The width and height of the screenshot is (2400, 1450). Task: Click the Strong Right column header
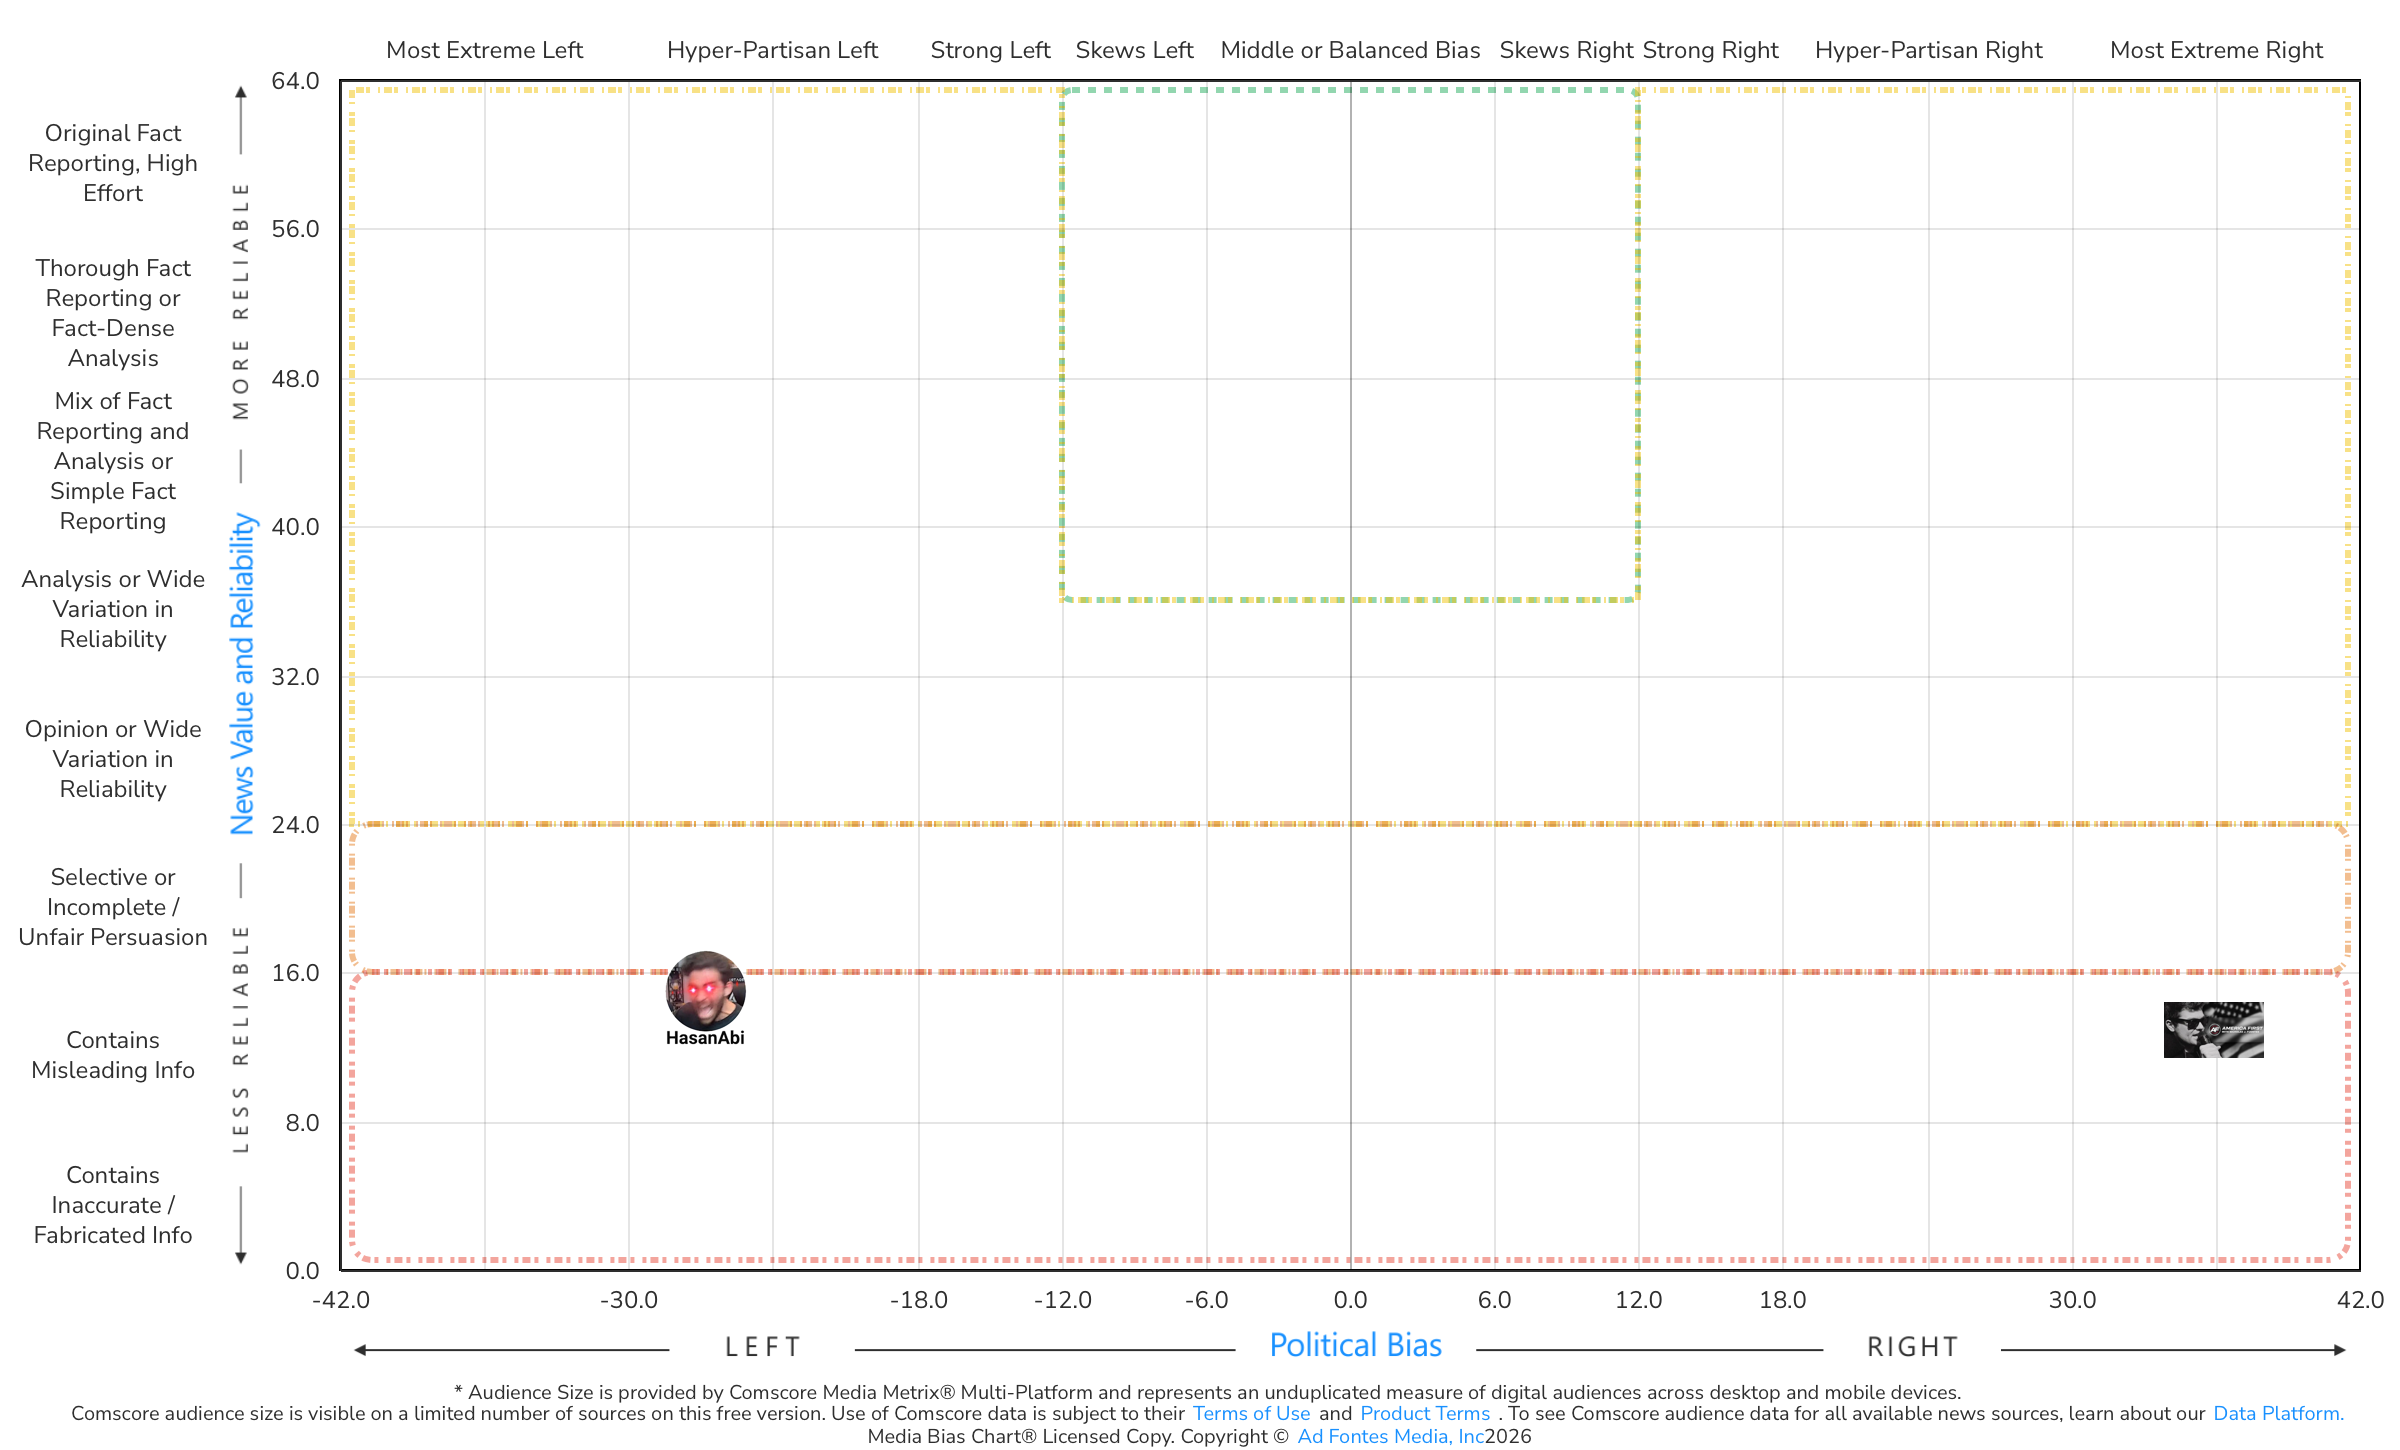coord(1710,50)
